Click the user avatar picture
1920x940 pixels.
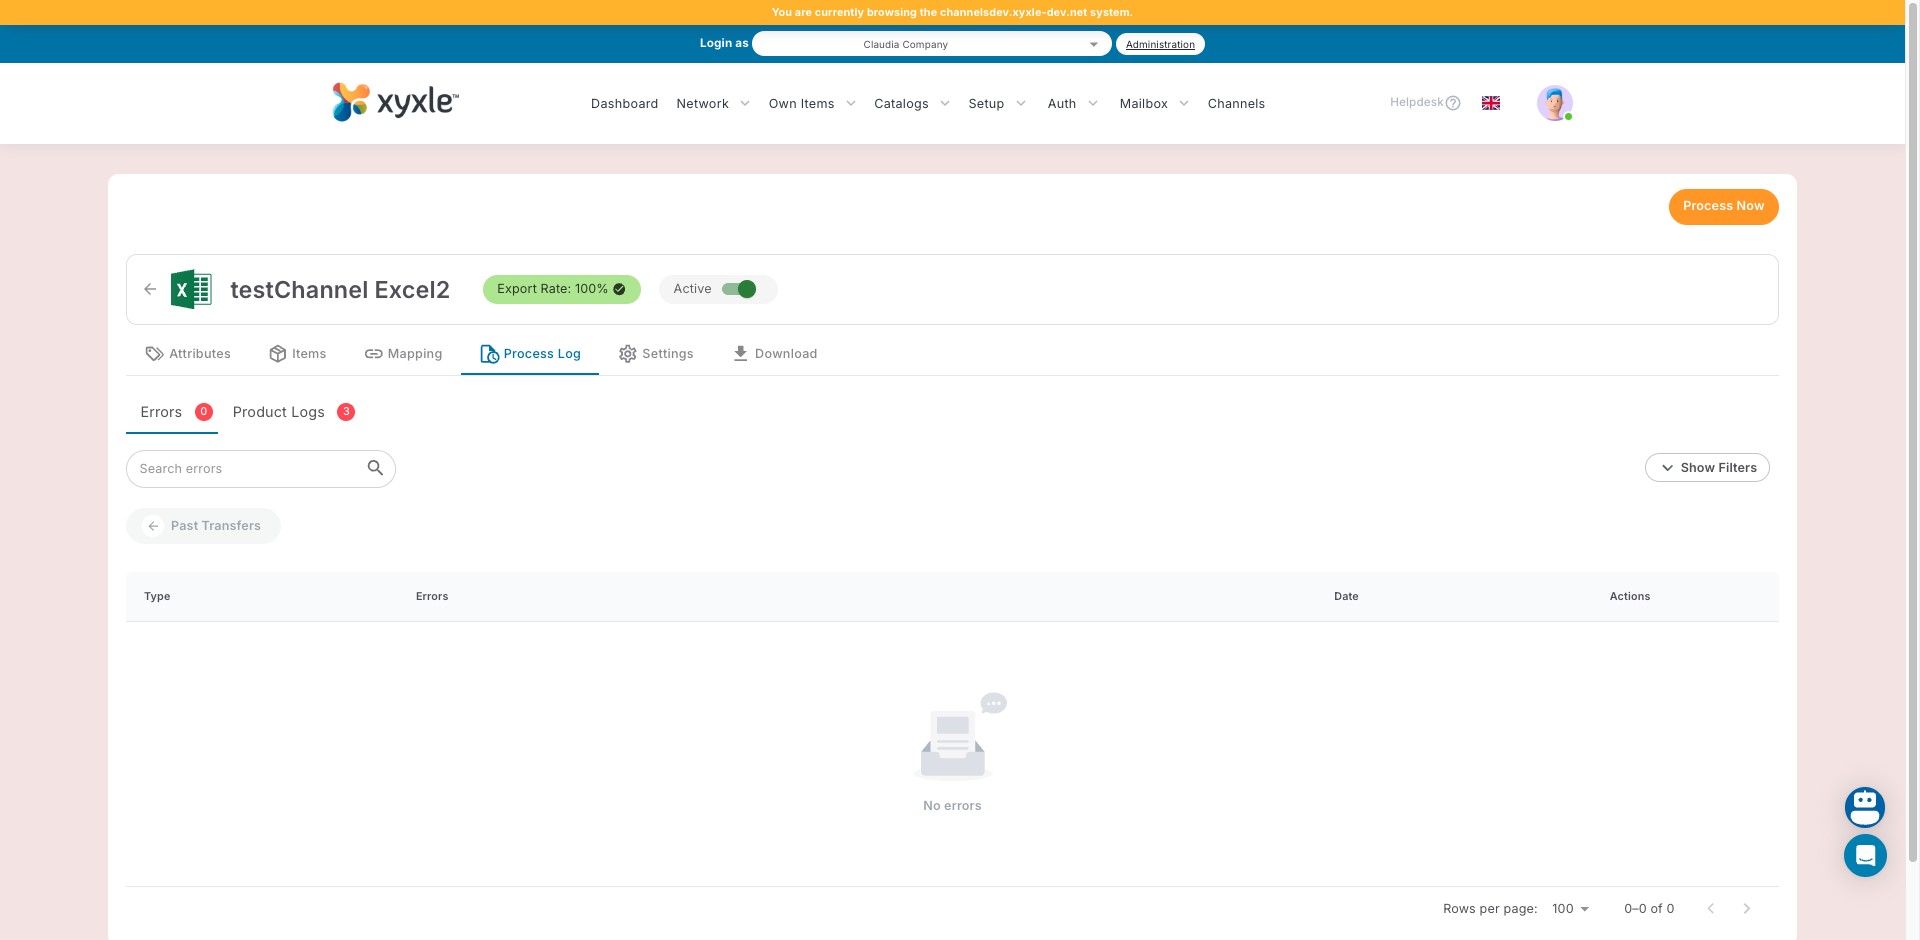tap(1553, 103)
